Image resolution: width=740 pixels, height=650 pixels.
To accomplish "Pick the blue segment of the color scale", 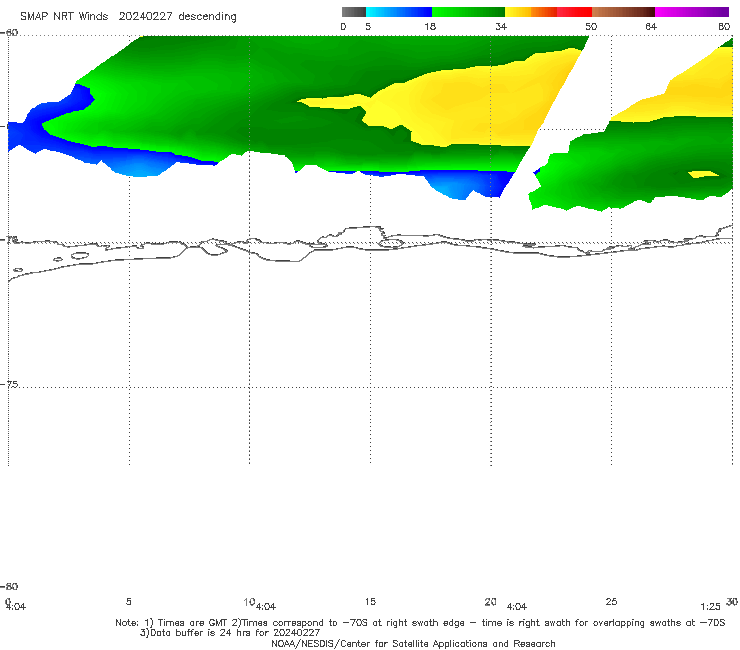I will (x=399, y=12).
